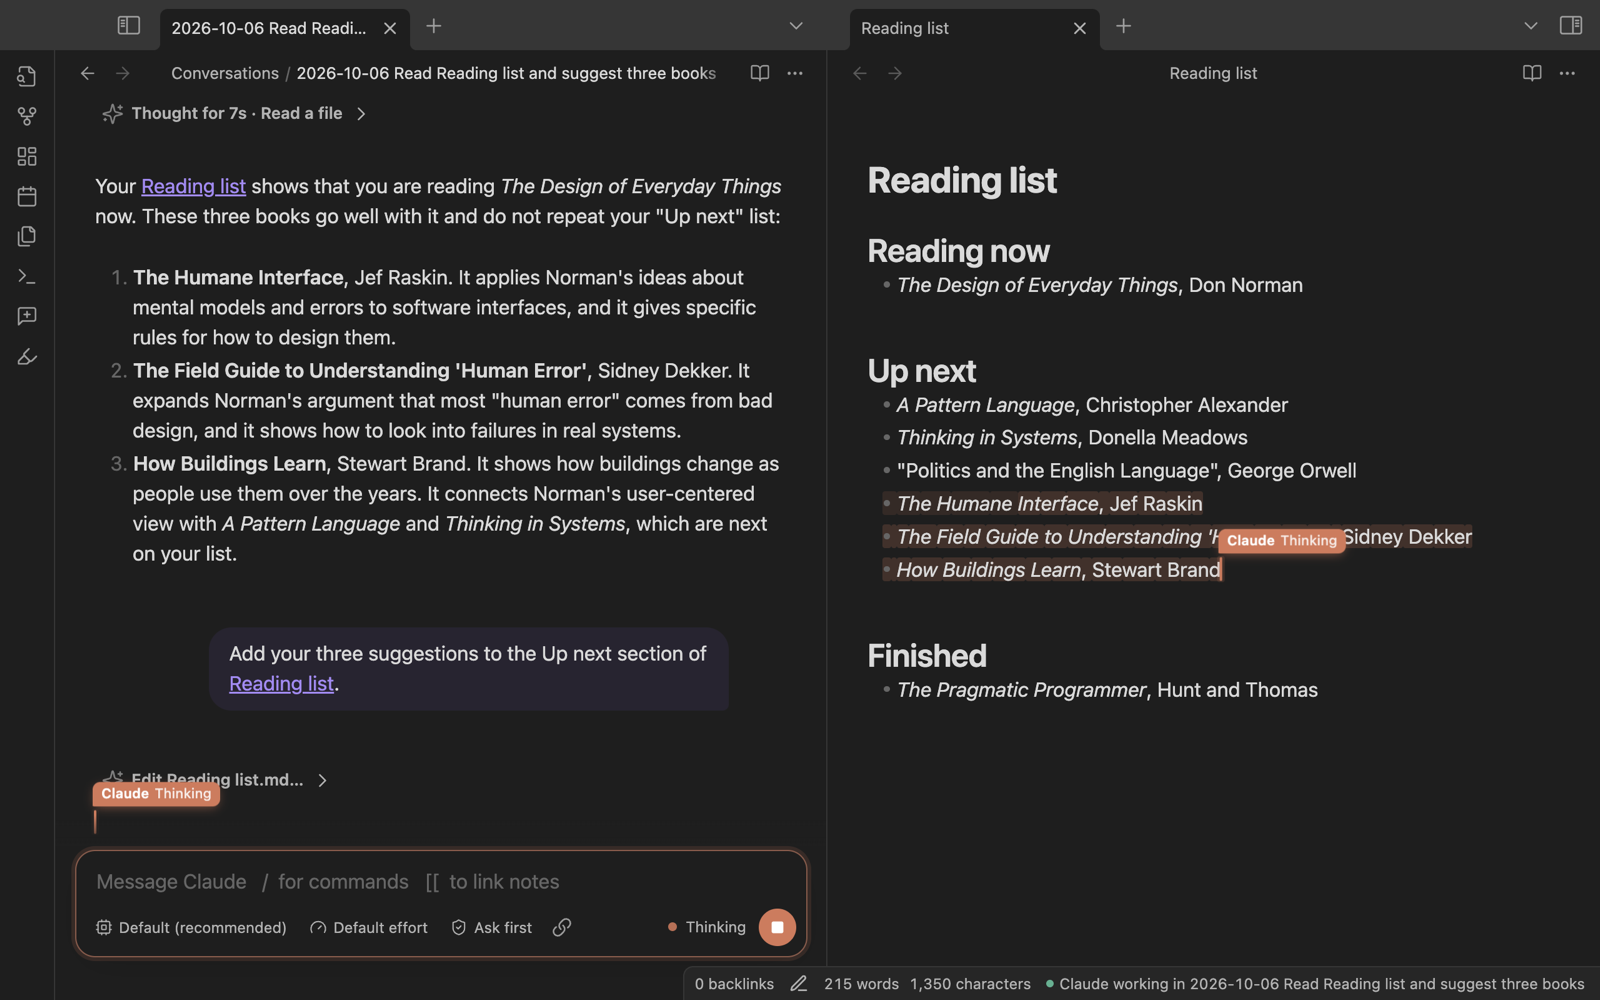Screen dimensions: 1600x1000
Task: Click 'The Pragmatic Programmer' list entry
Action: coord(1107,690)
